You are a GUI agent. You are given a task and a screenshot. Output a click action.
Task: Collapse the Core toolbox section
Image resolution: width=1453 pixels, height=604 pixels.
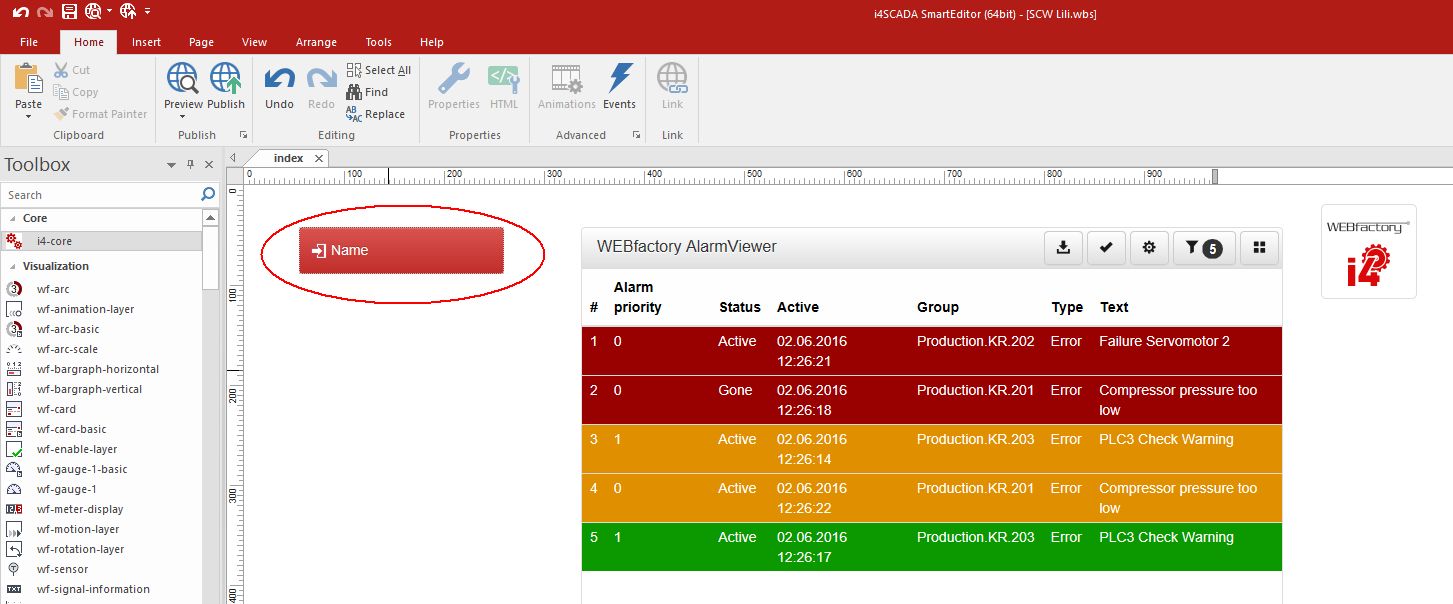(13, 218)
